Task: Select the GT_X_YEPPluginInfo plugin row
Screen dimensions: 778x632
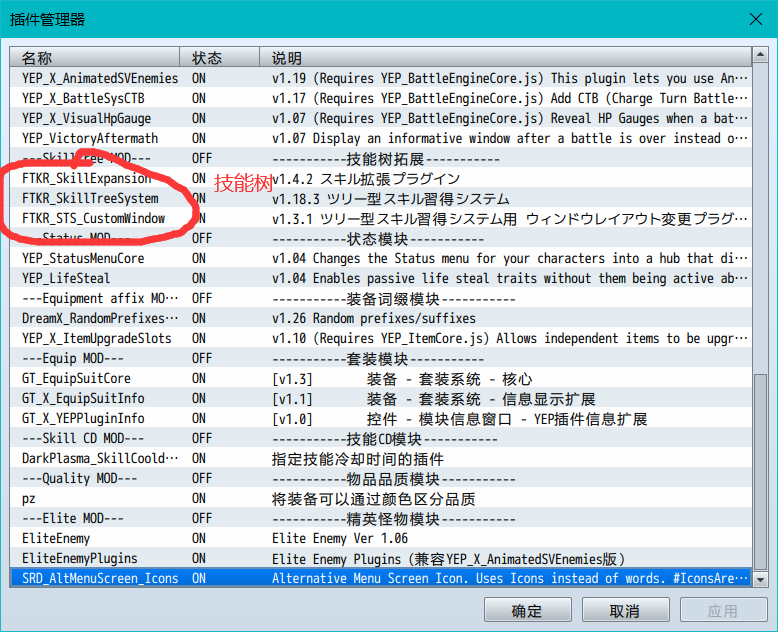Action: pos(381,418)
